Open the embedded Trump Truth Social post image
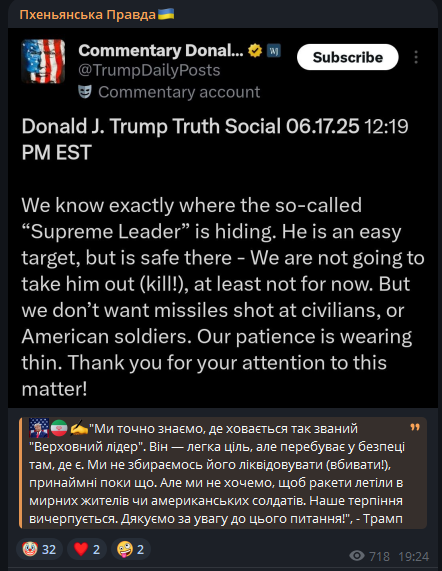This screenshot has height=571, width=442. click(x=223, y=218)
